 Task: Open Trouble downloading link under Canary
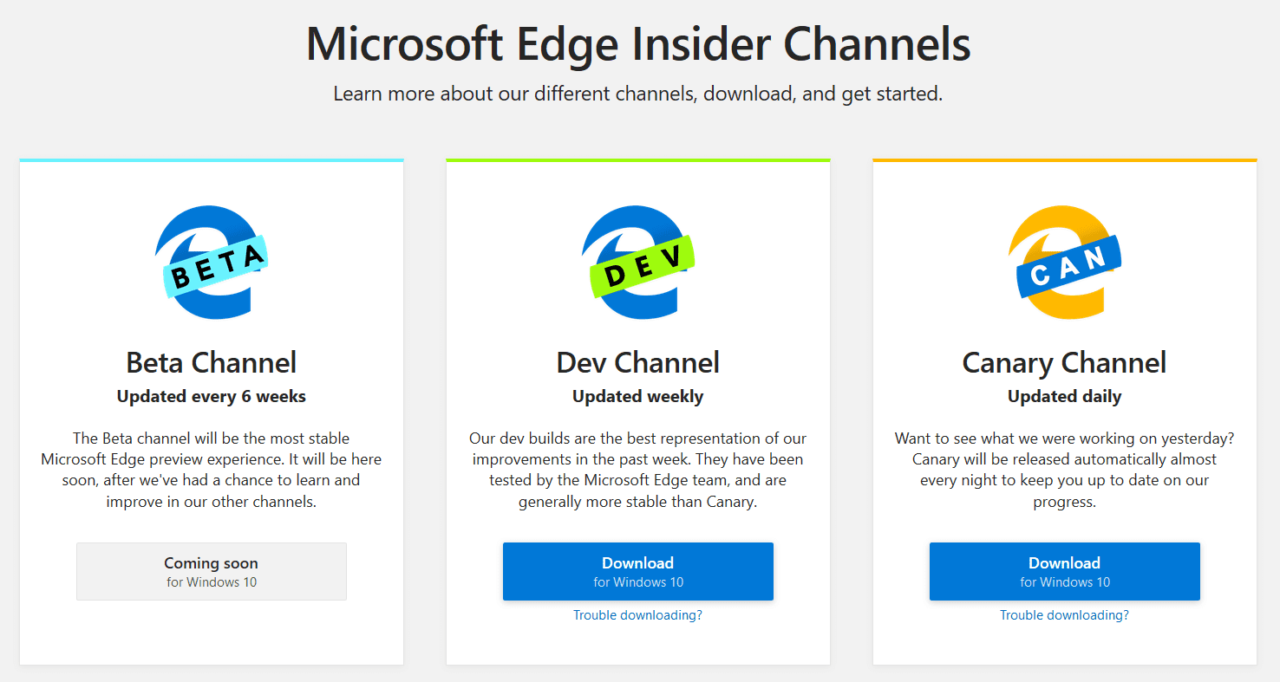pyautogui.click(x=1064, y=615)
